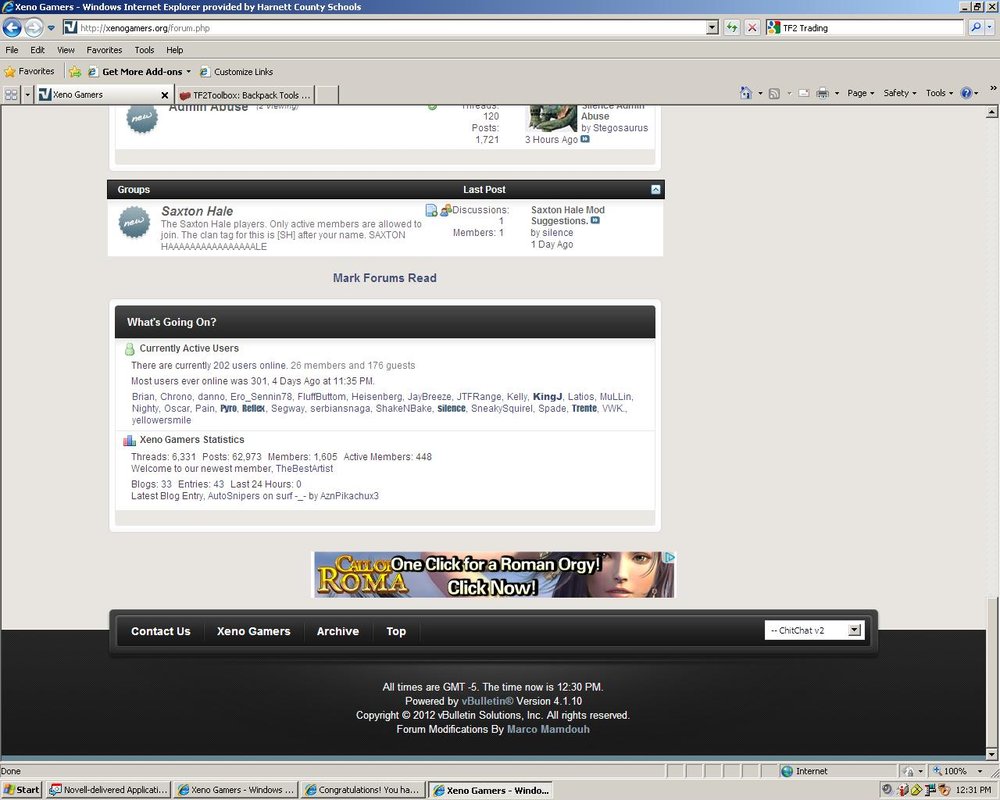Open the Windows Start button
The width and height of the screenshot is (1000, 800).
(x=22, y=790)
